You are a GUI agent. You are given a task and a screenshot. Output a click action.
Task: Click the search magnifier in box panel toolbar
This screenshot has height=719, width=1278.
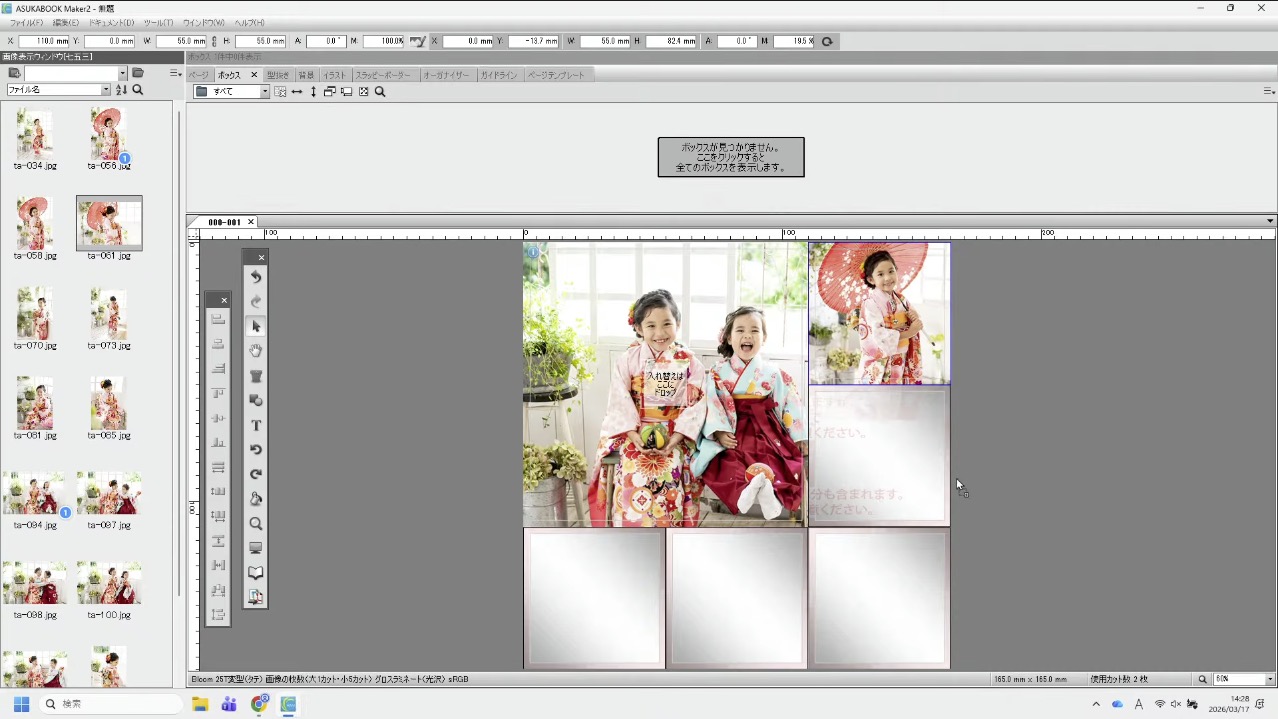point(380,92)
